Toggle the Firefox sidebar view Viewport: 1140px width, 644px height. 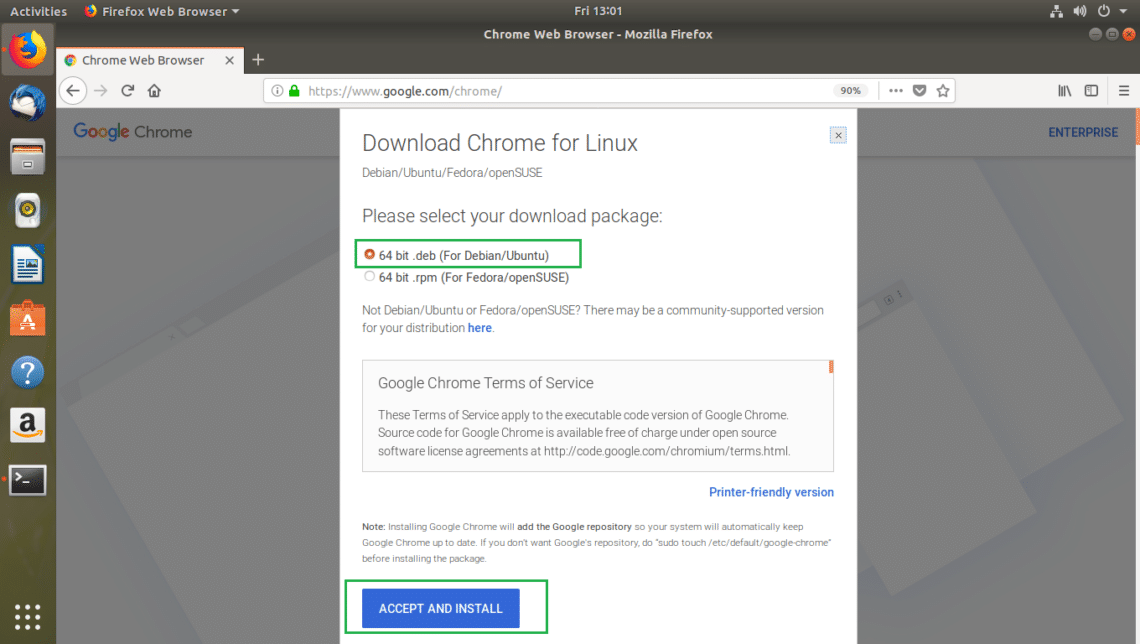[1091, 91]
